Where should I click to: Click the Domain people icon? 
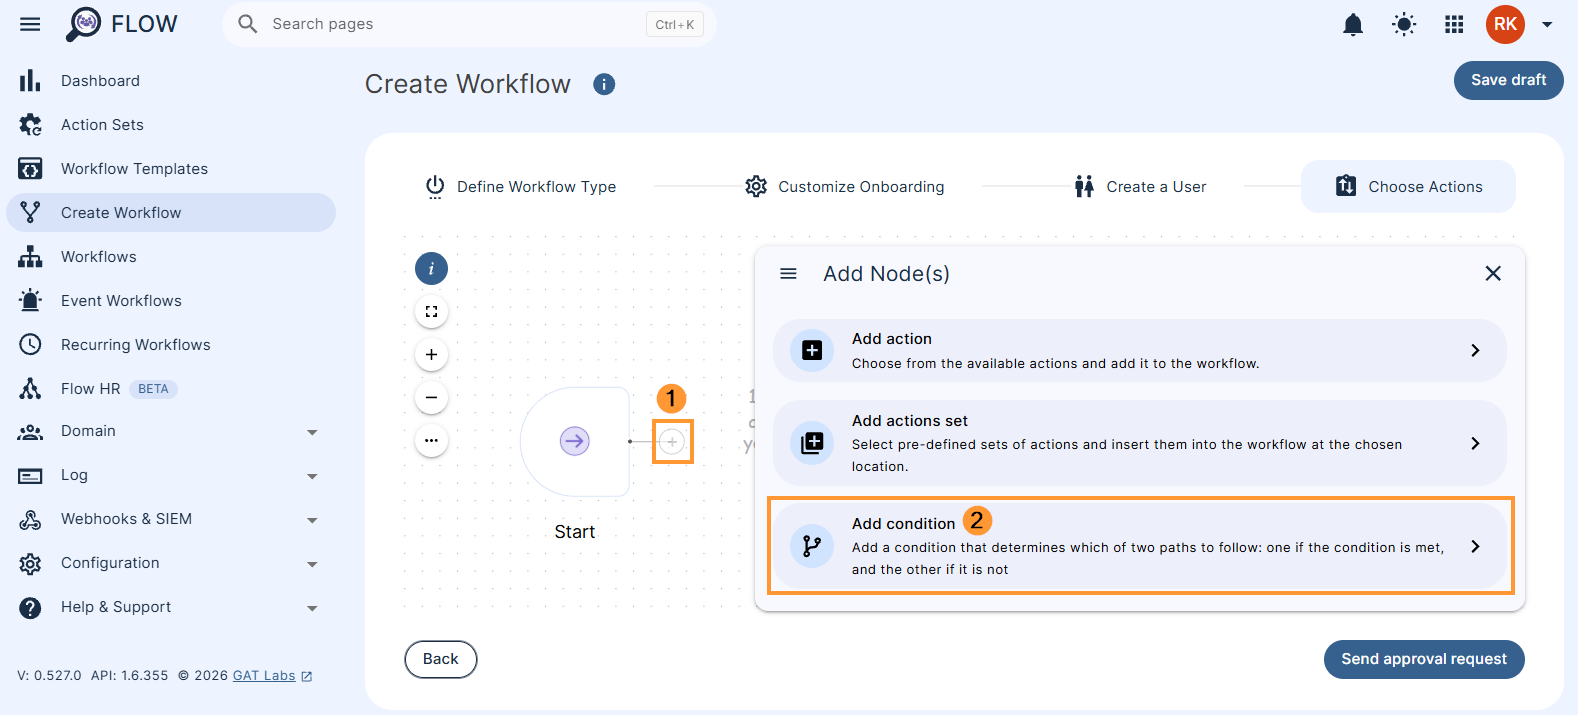tap(30, 431)
